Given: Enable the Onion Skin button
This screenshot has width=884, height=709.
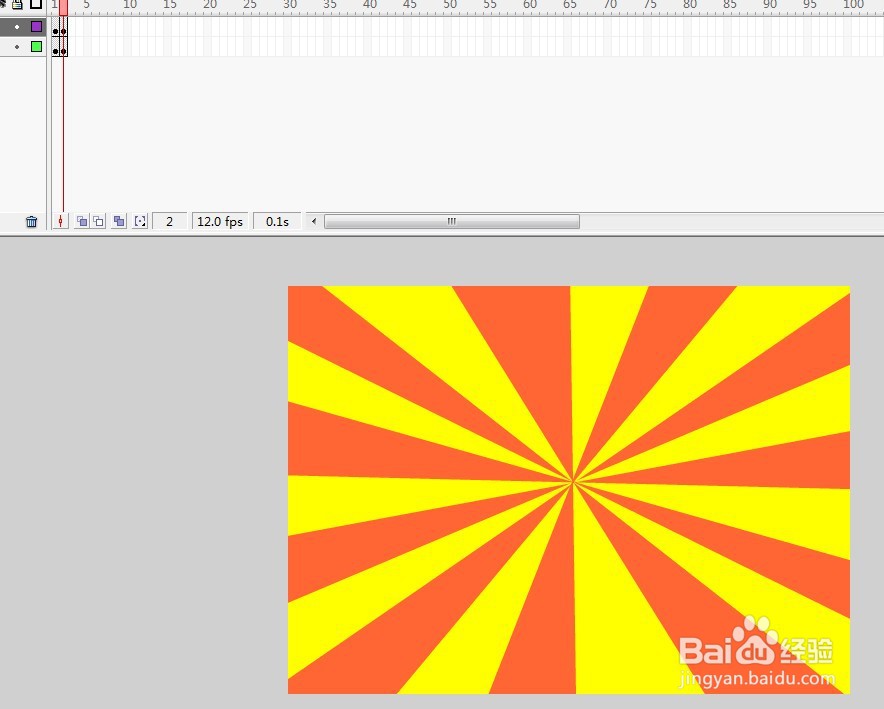Looking at the screenshot, I should [x=82, y=221].
